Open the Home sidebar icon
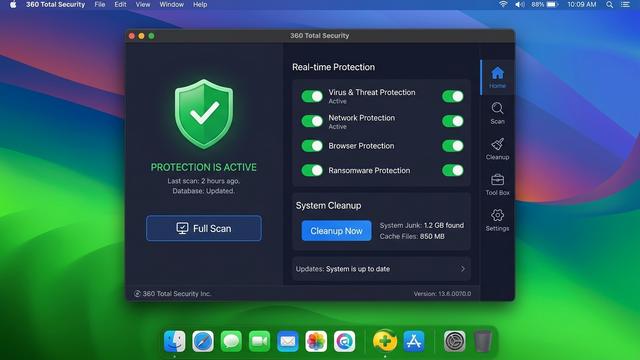 [497, 77]
